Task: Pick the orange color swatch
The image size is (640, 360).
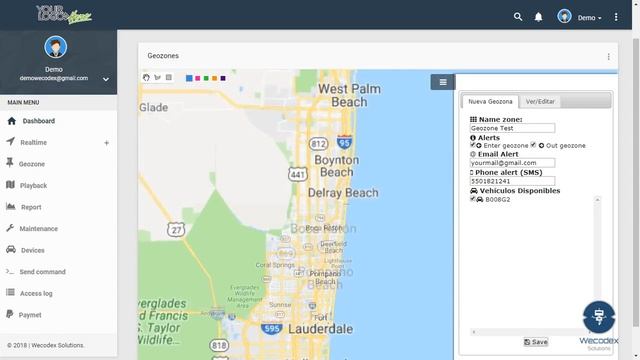Action: click(x=215, y=78)
